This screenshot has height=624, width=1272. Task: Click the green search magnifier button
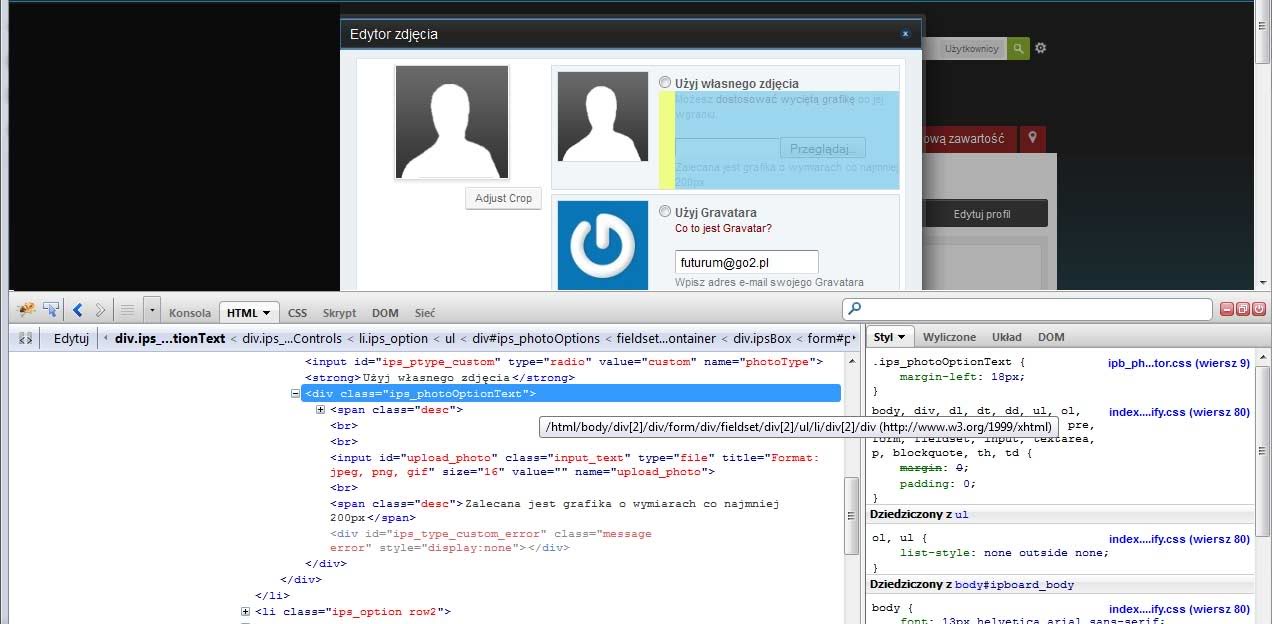(1018, 48)
